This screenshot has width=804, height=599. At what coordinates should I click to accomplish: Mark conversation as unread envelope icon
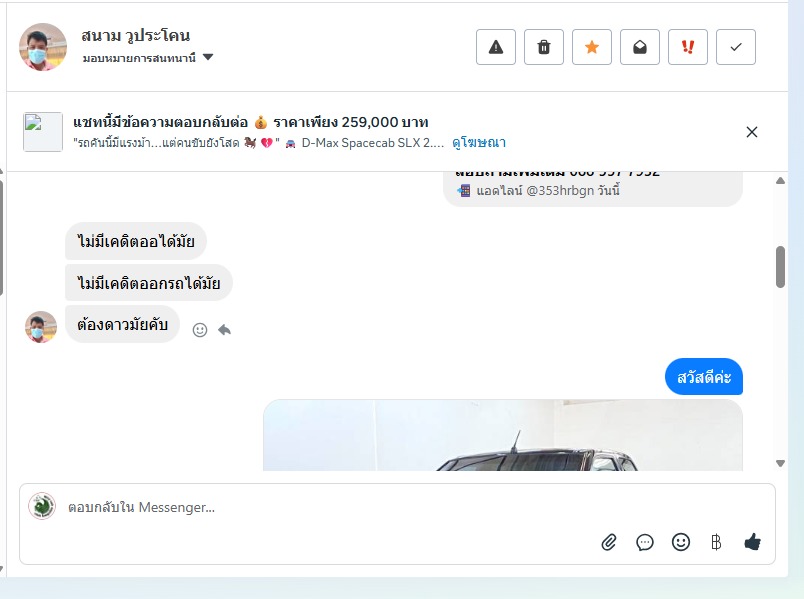coord(639,47)
